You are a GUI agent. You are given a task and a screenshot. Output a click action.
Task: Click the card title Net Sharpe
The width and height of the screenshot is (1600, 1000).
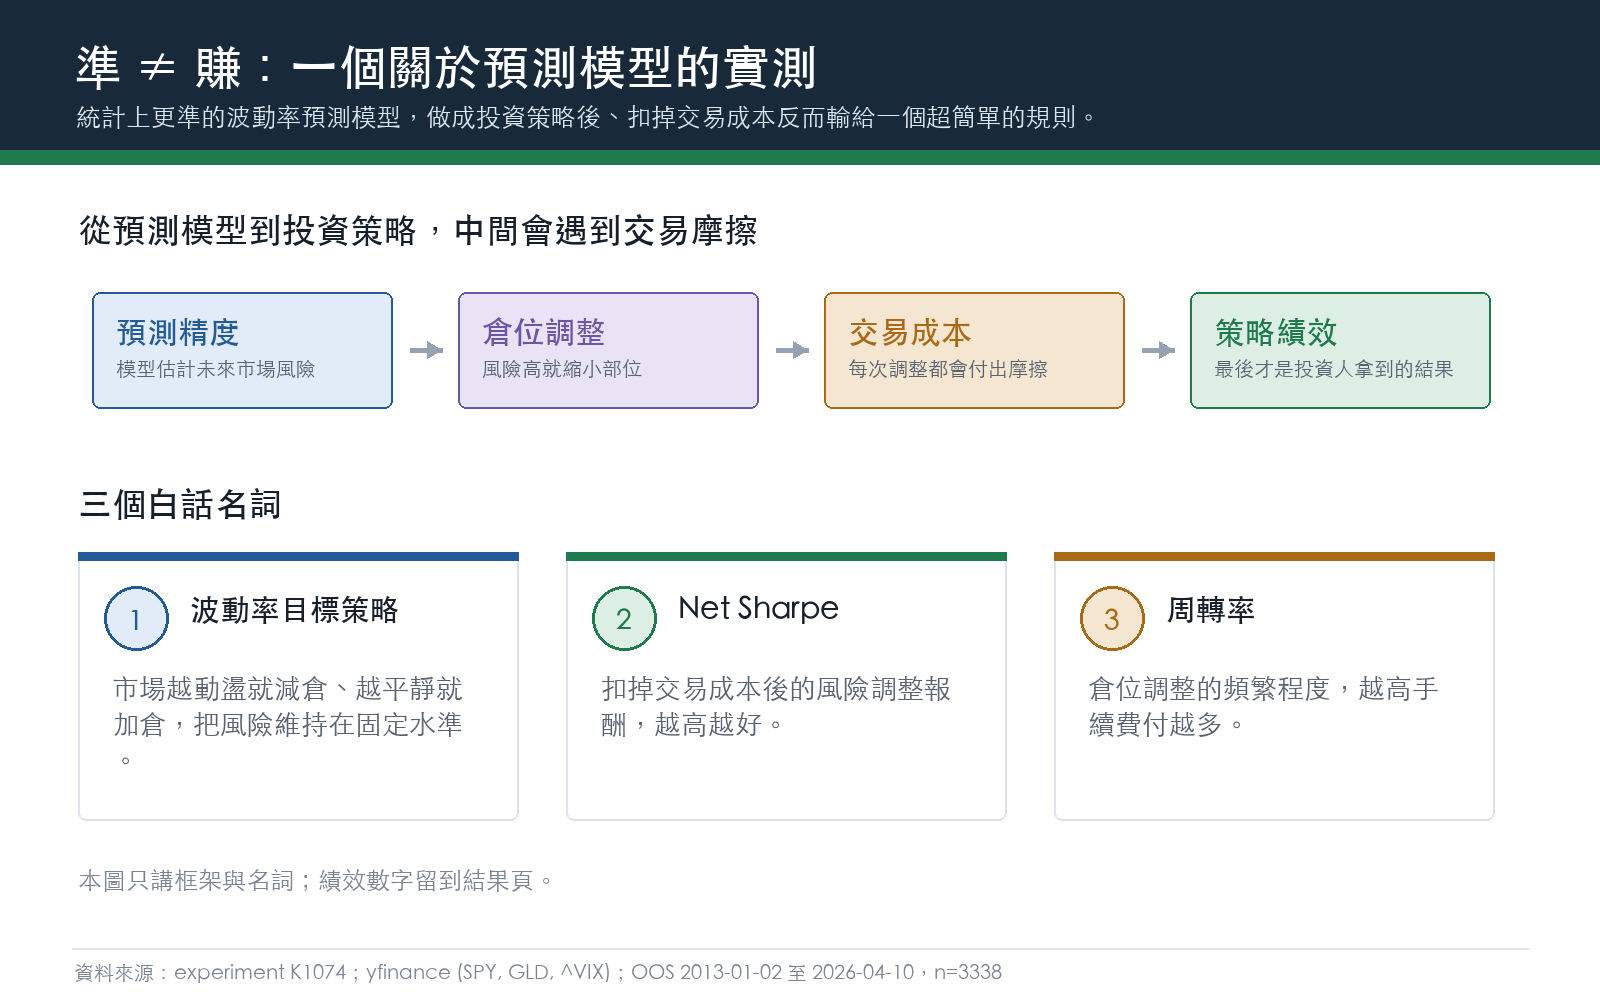[x=759, y=608]
